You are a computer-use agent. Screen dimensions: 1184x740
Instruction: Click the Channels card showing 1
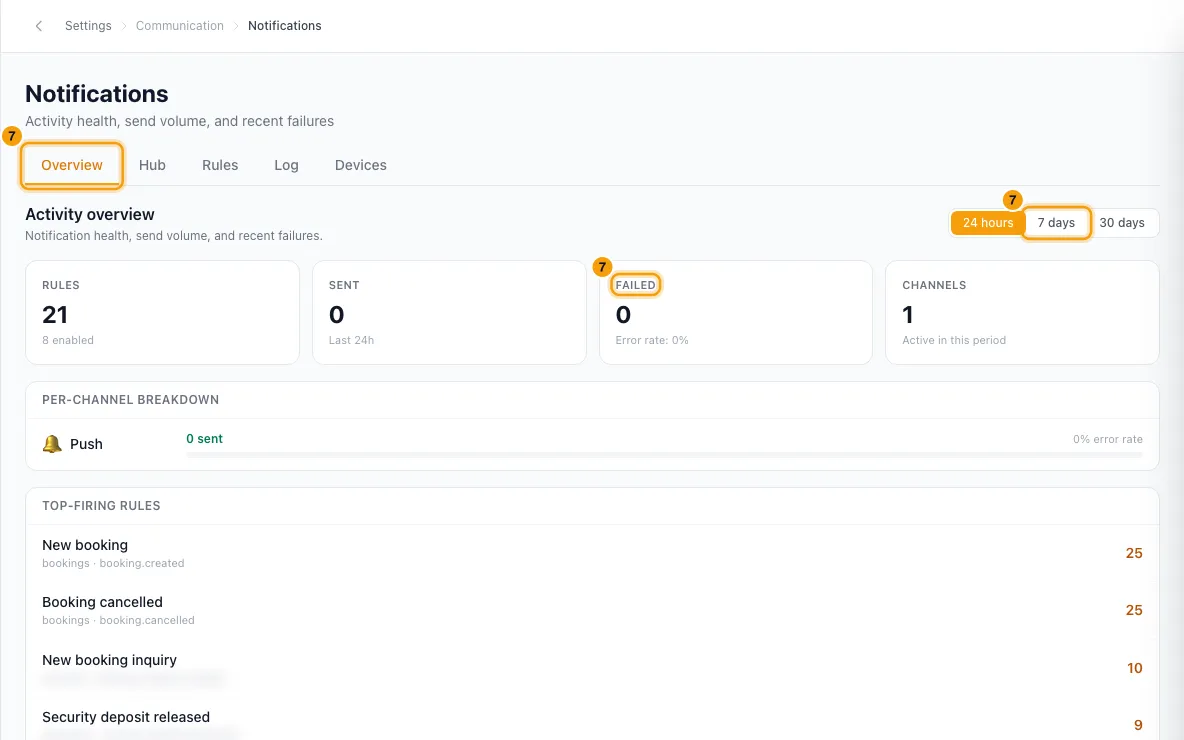point(1022,313)
